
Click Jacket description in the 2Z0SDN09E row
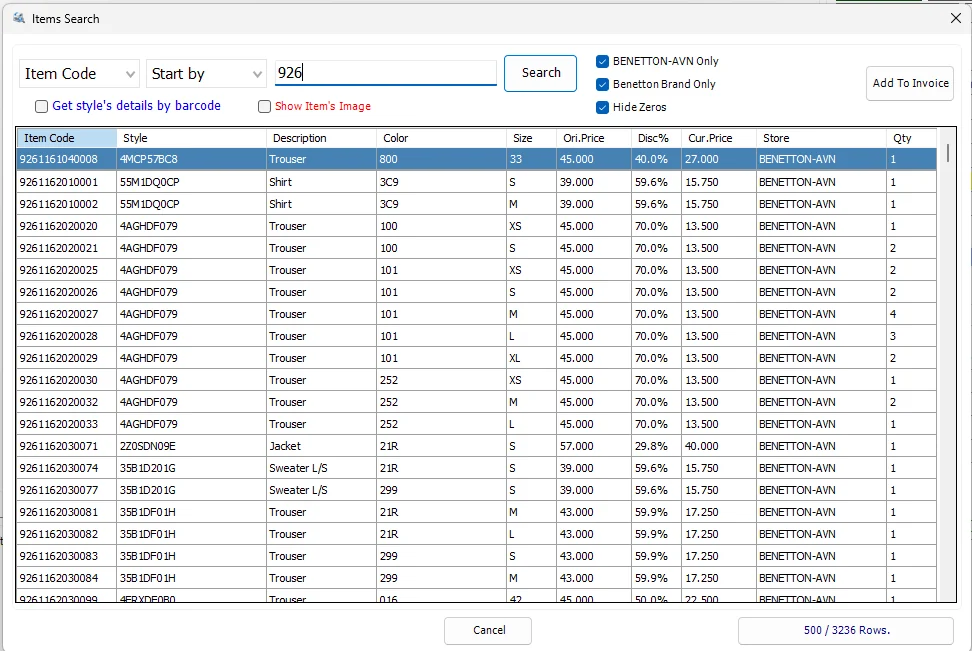[x=321, y=446]
